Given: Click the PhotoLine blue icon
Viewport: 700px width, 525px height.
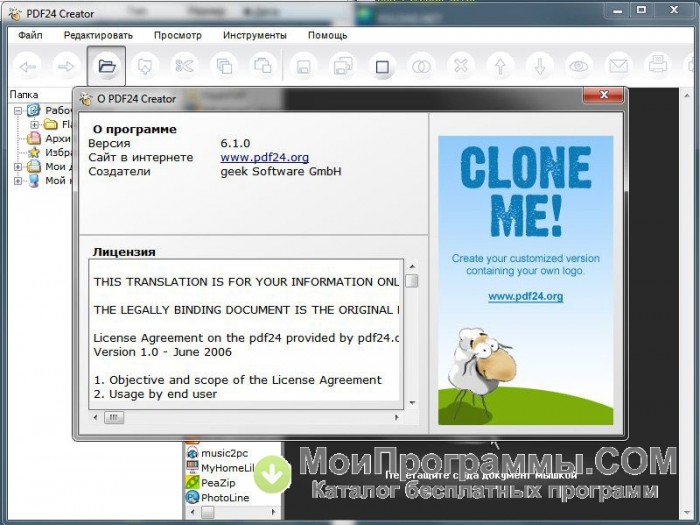Looking at the screenshot, I should [192, 497].
